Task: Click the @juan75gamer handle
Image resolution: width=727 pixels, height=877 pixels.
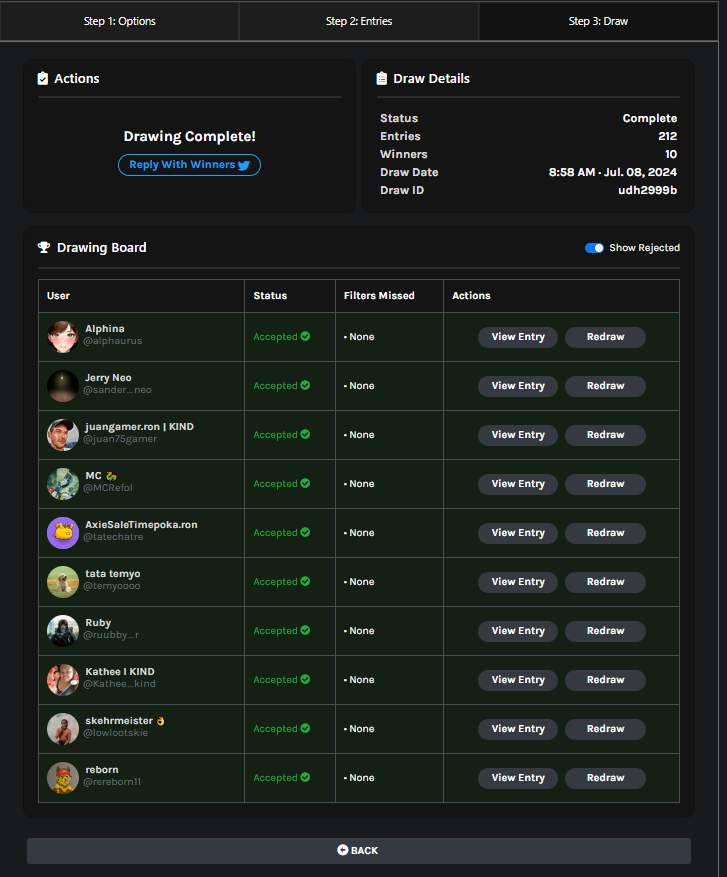Action: coord(120,439)
